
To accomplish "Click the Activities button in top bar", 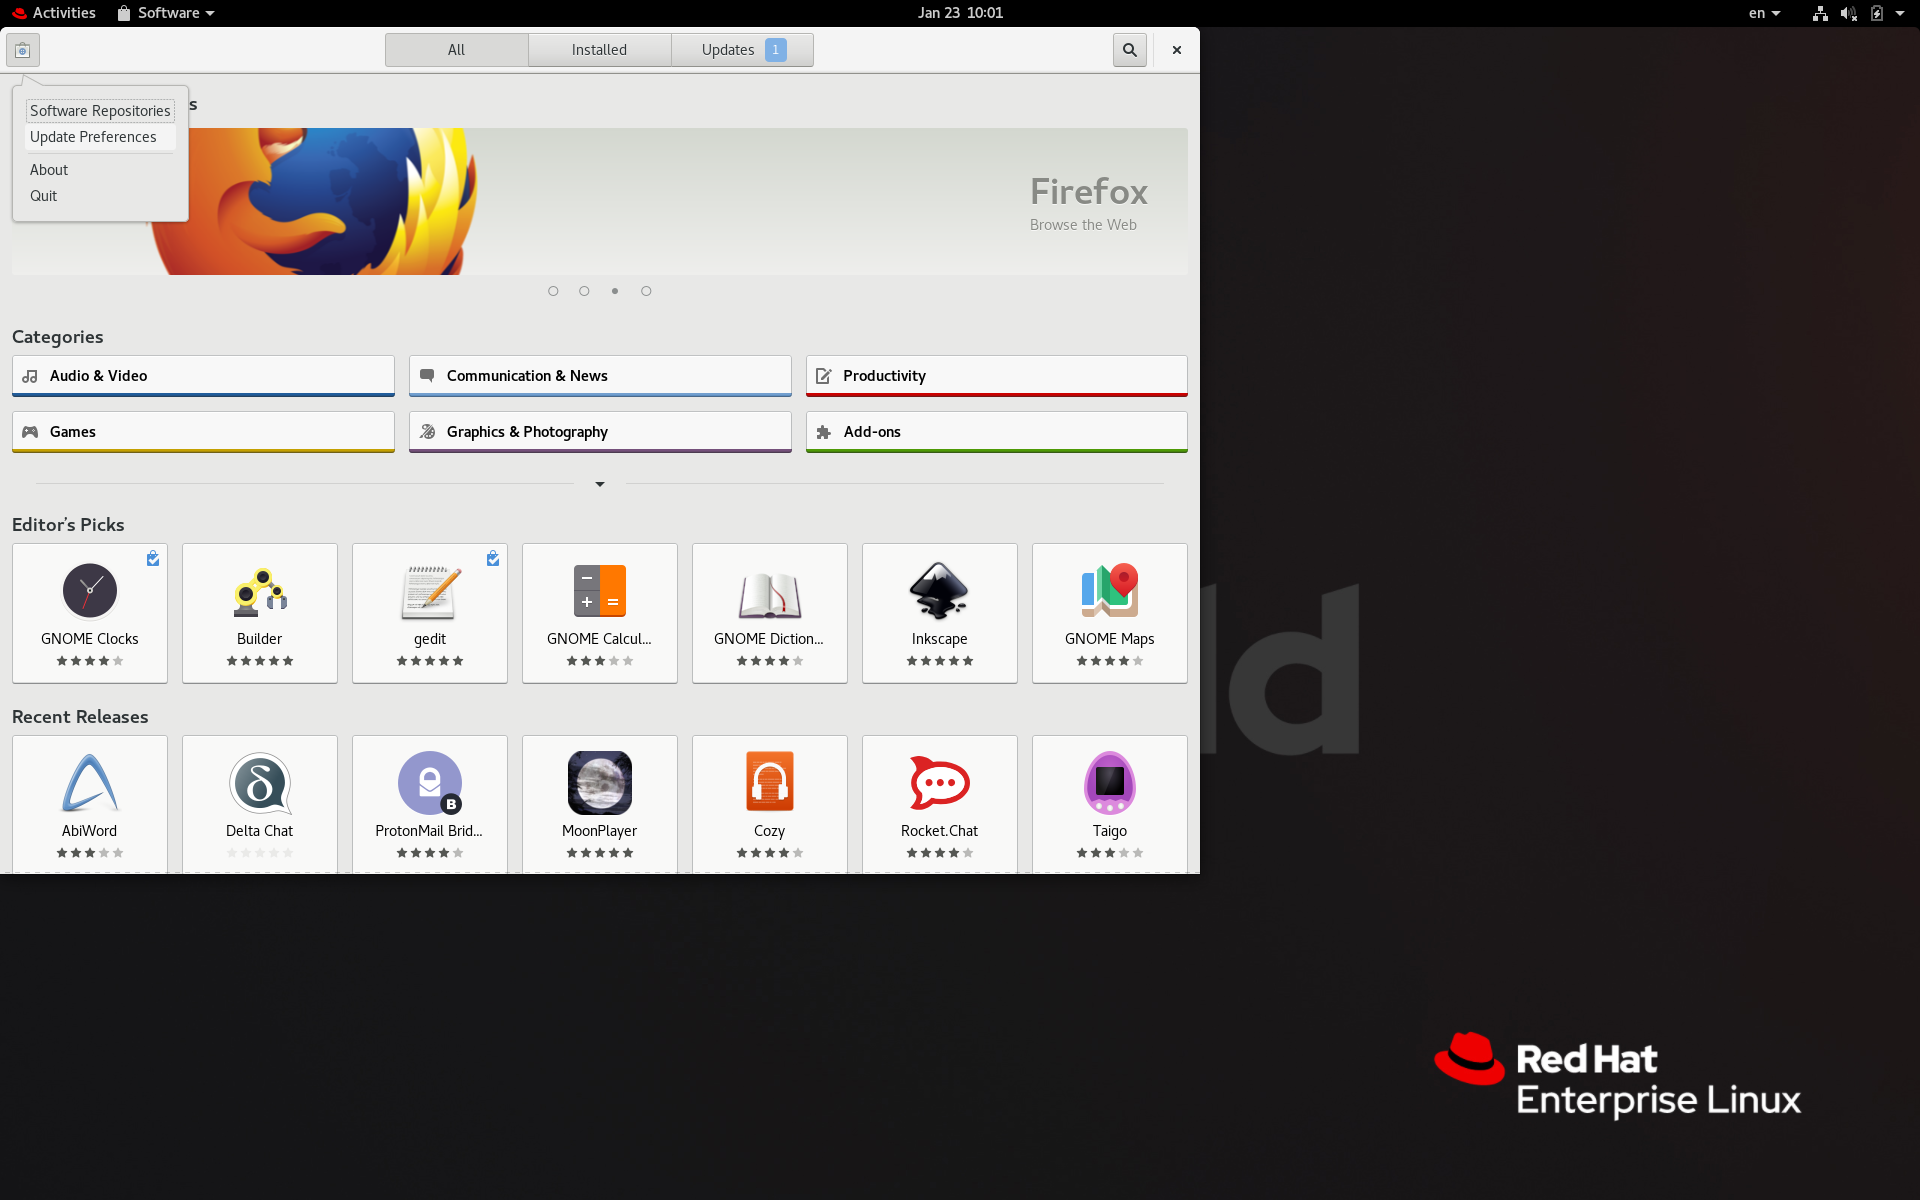I will click(x=54, y=13).
